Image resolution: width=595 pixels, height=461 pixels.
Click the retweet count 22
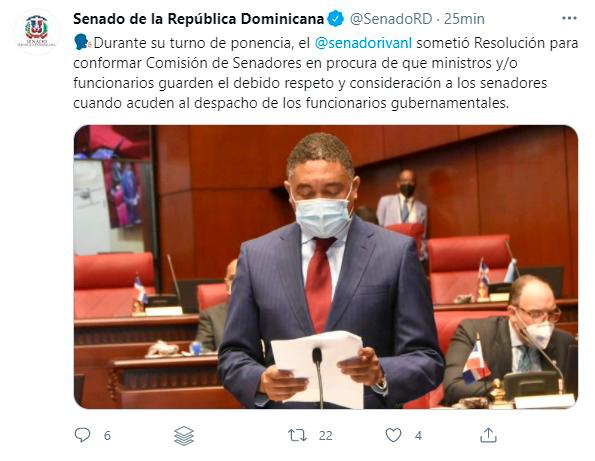pos(326,436)
